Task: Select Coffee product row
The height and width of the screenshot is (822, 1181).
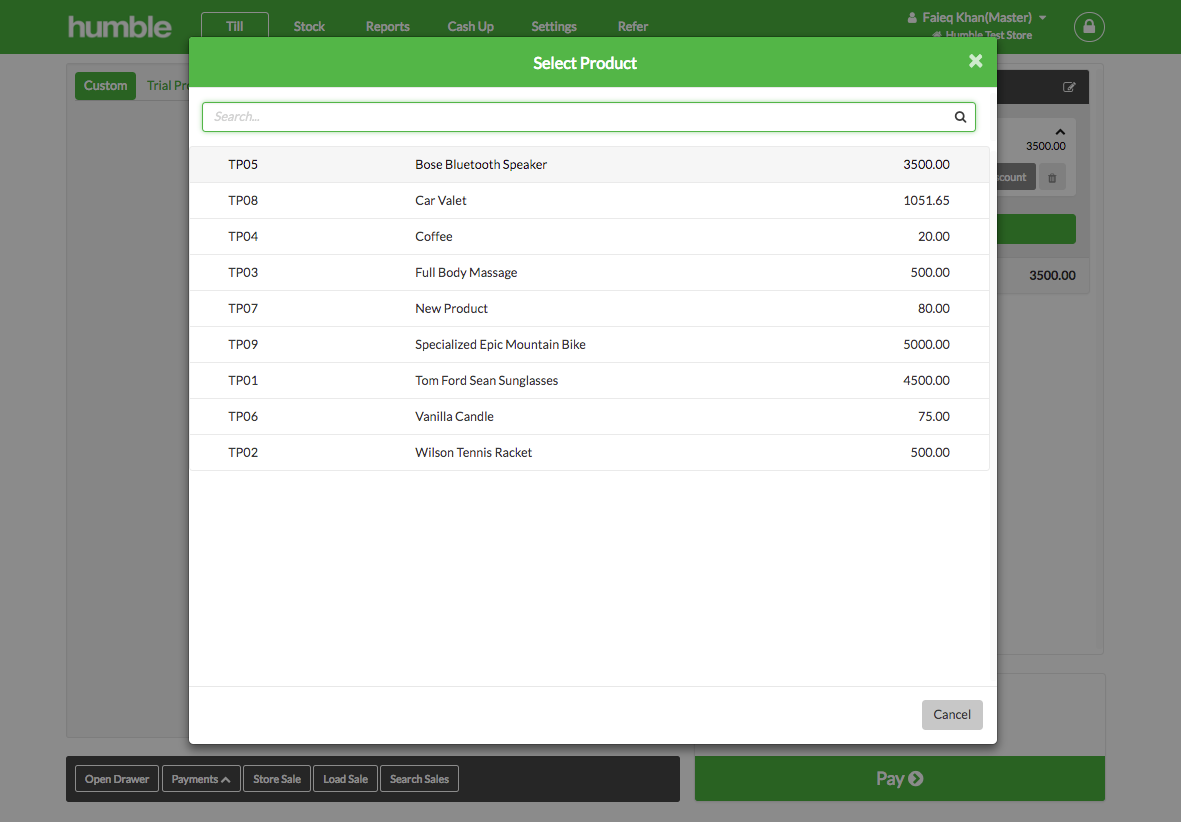Action: [589, 237]
